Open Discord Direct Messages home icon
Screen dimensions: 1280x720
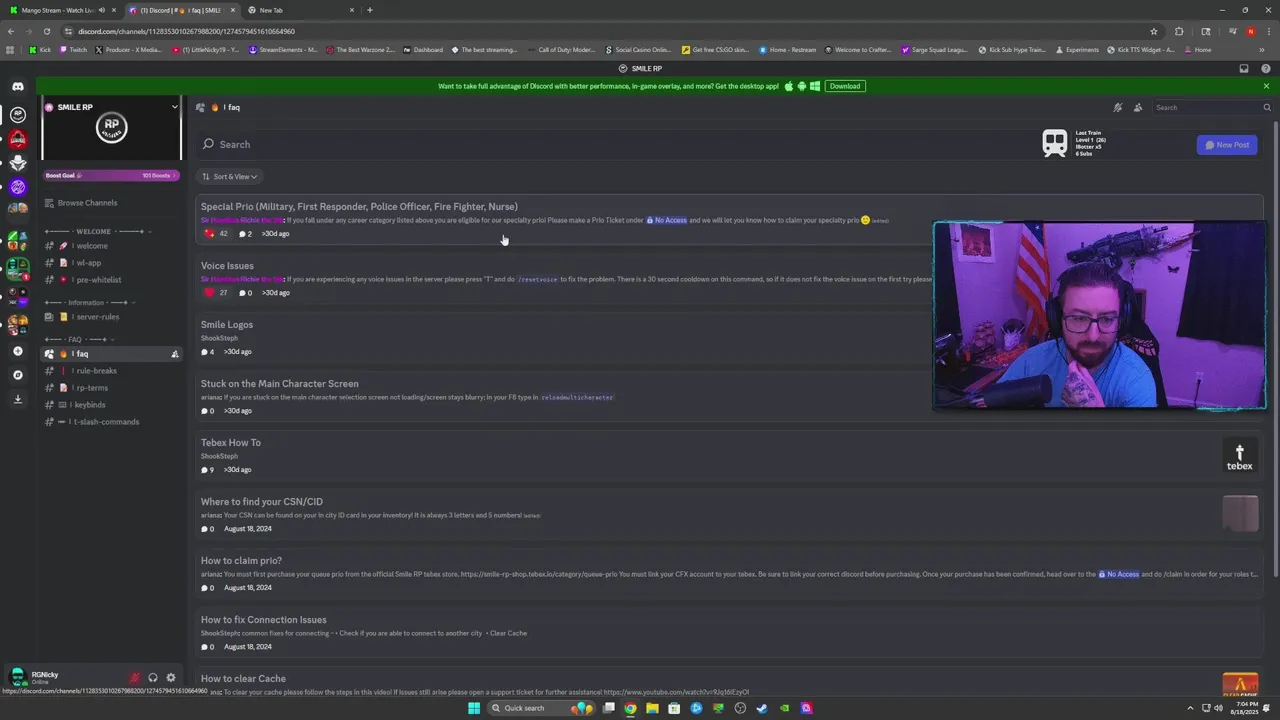click(x=17, y=87)
